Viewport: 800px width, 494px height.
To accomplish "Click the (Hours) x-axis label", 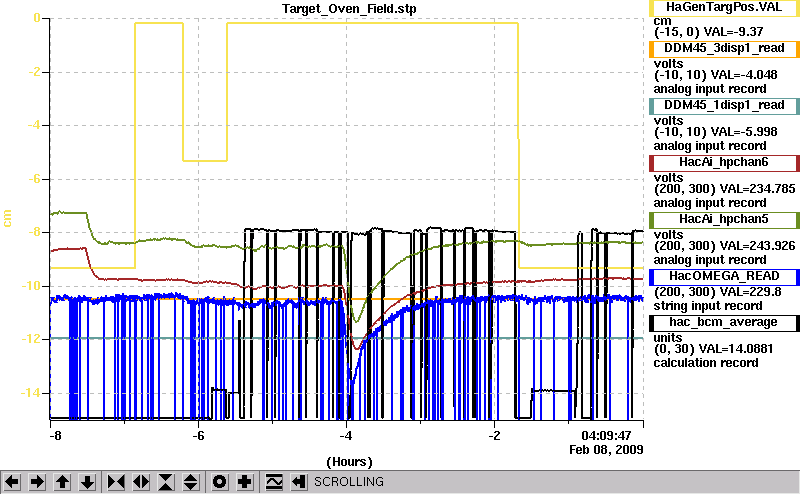I will point(349,462).
